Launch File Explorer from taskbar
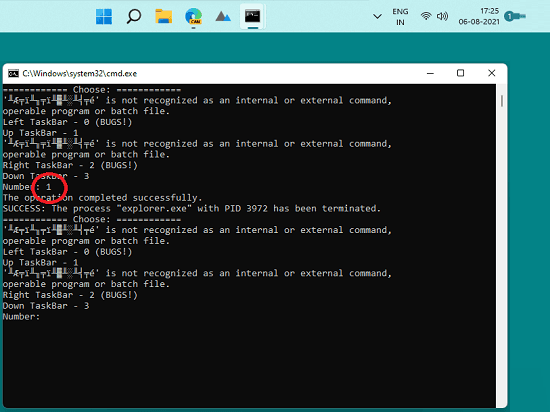550x412 pixels. 164,16
